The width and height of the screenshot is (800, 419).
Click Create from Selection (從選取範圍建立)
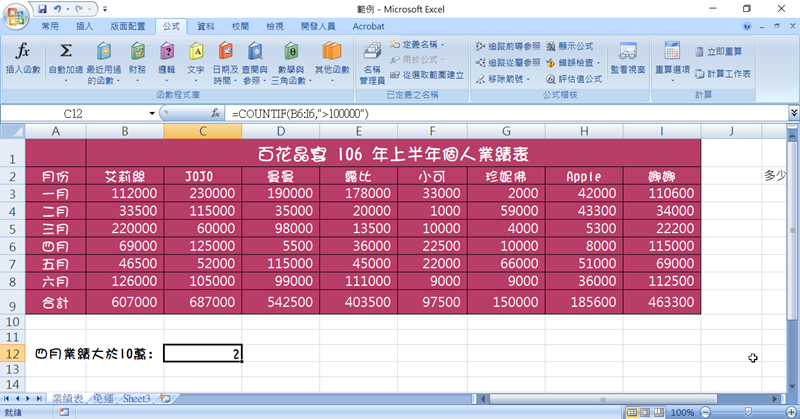coord(427,75)
